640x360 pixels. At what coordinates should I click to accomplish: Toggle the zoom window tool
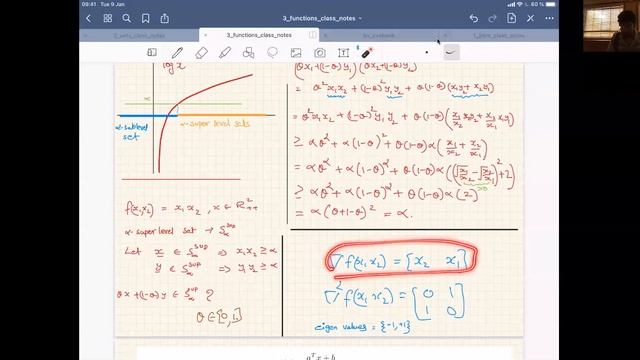[x=152, y=52]
